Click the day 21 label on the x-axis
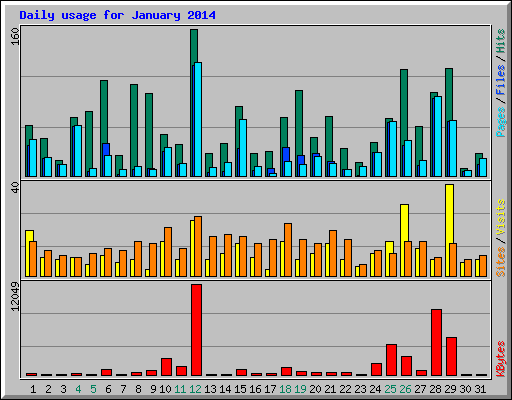 tap(330, 389)
